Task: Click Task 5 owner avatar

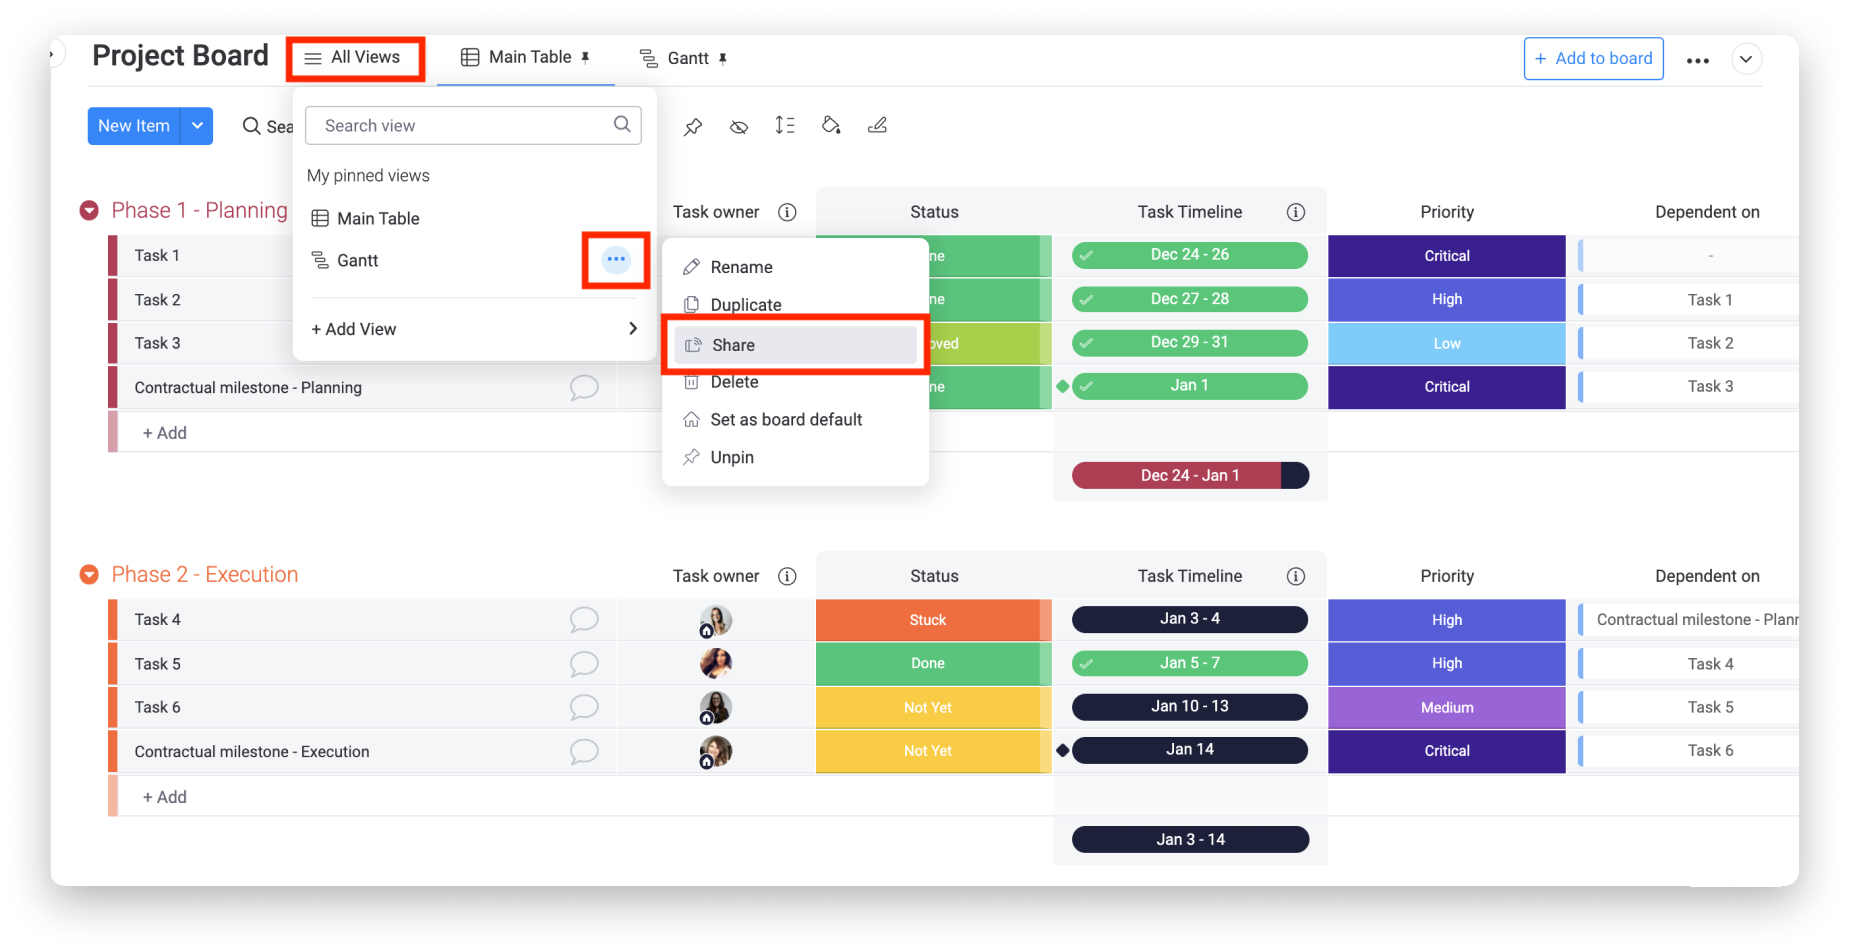Action: click(x=715, y=663)
